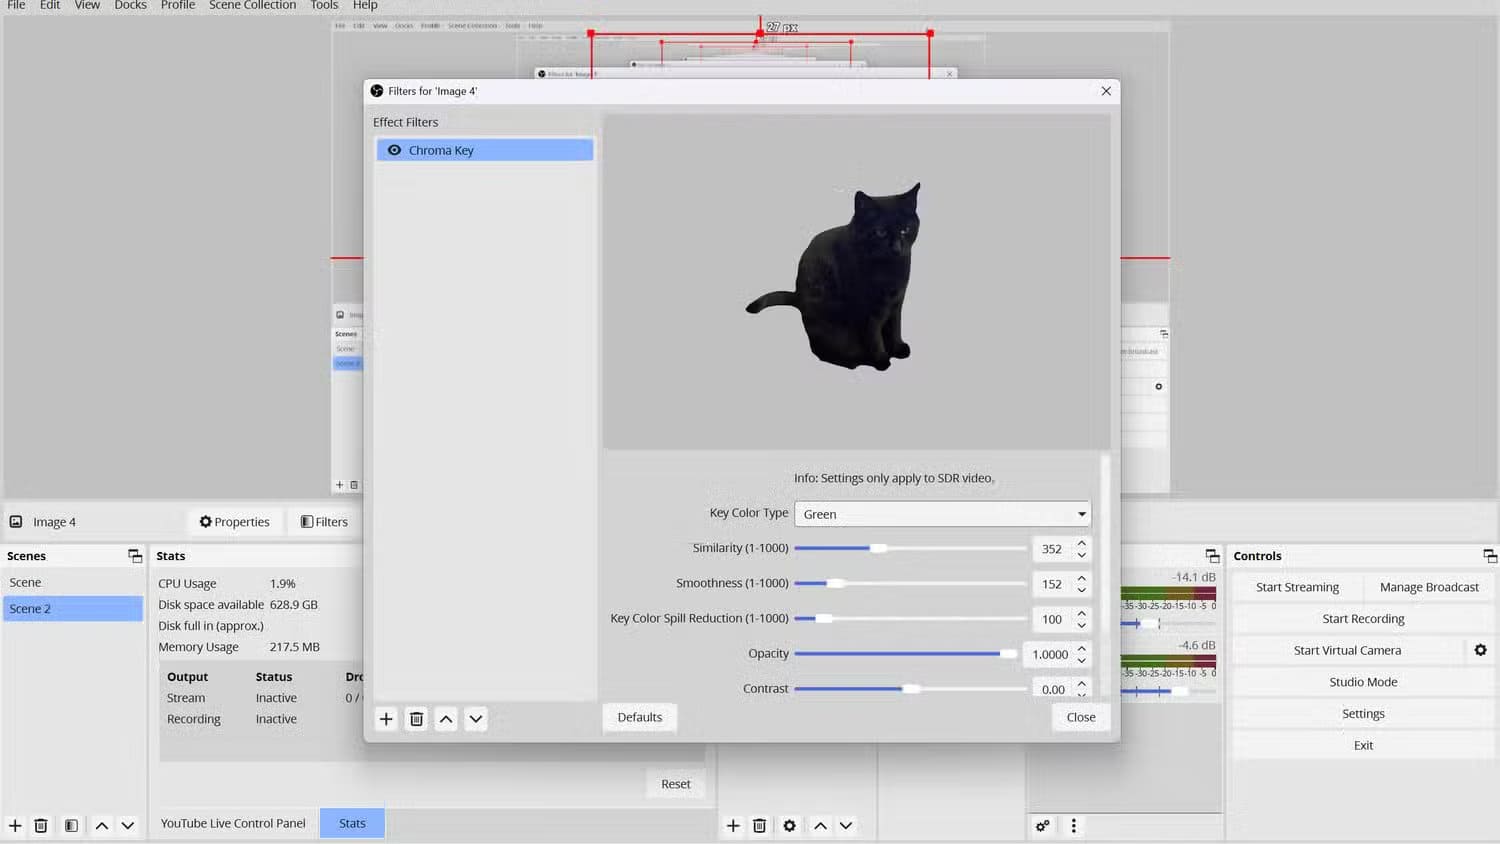Open the Help menu

click(365, 5)
